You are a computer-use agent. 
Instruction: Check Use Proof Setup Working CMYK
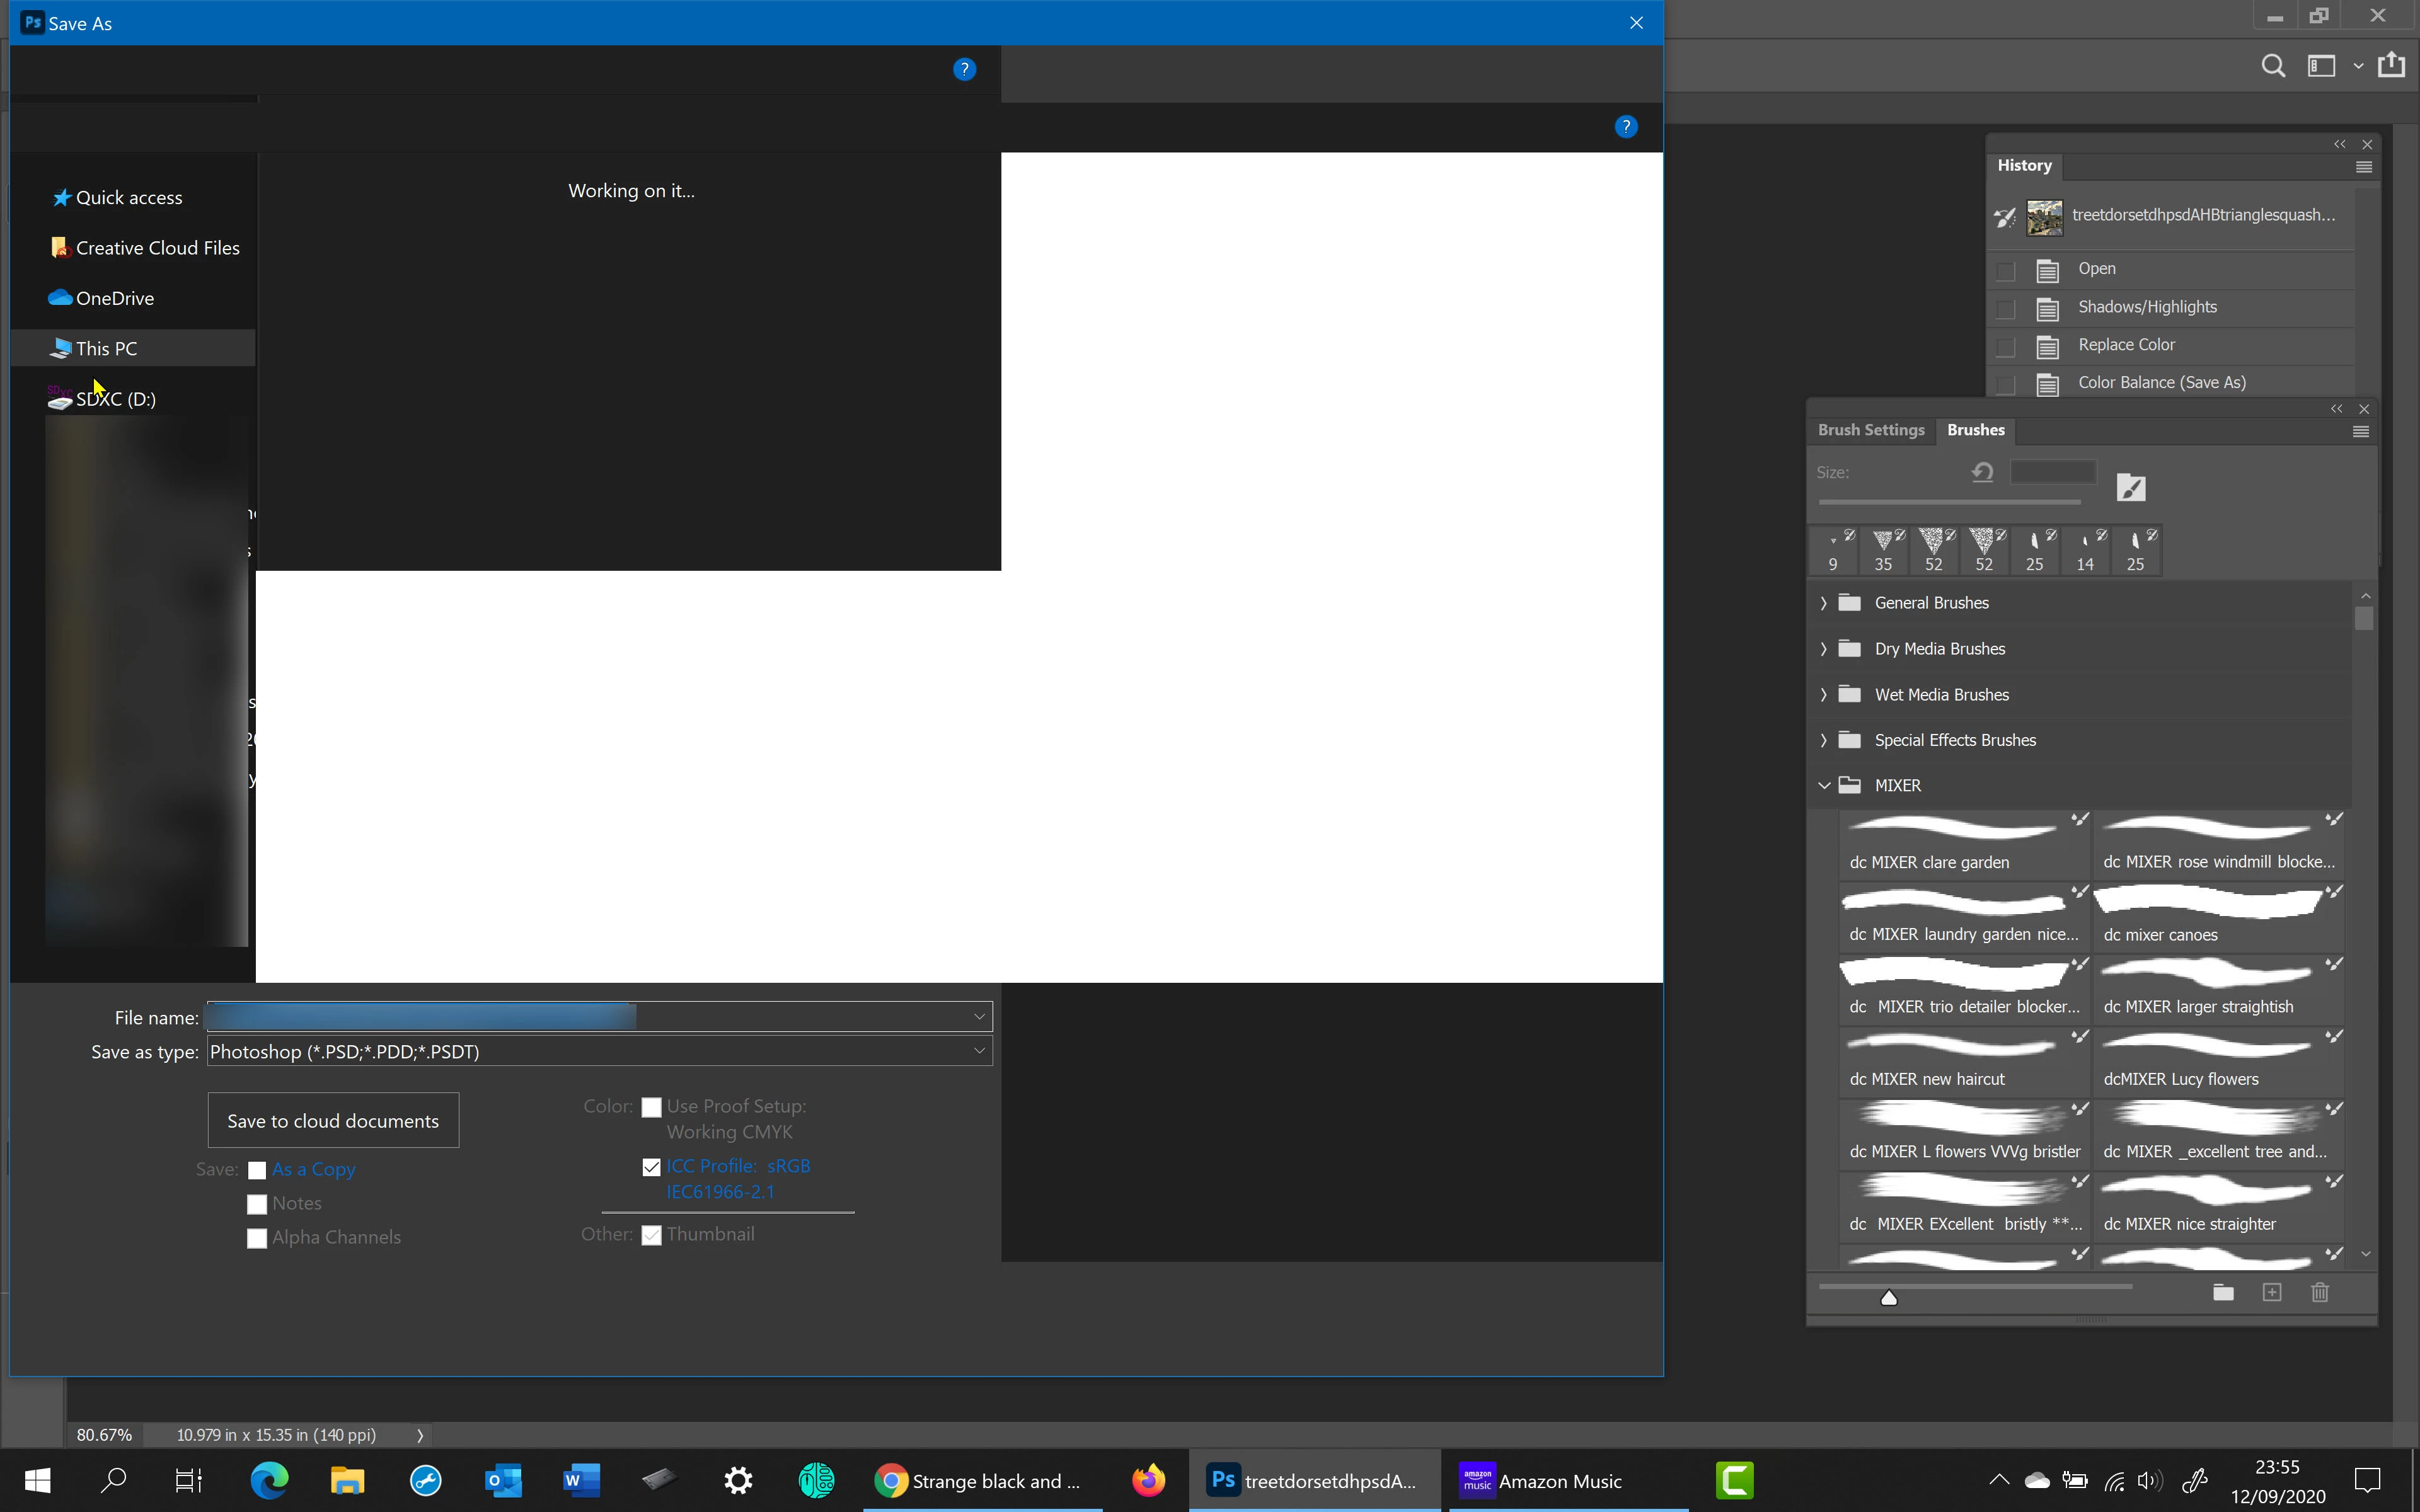point(651,1107)
